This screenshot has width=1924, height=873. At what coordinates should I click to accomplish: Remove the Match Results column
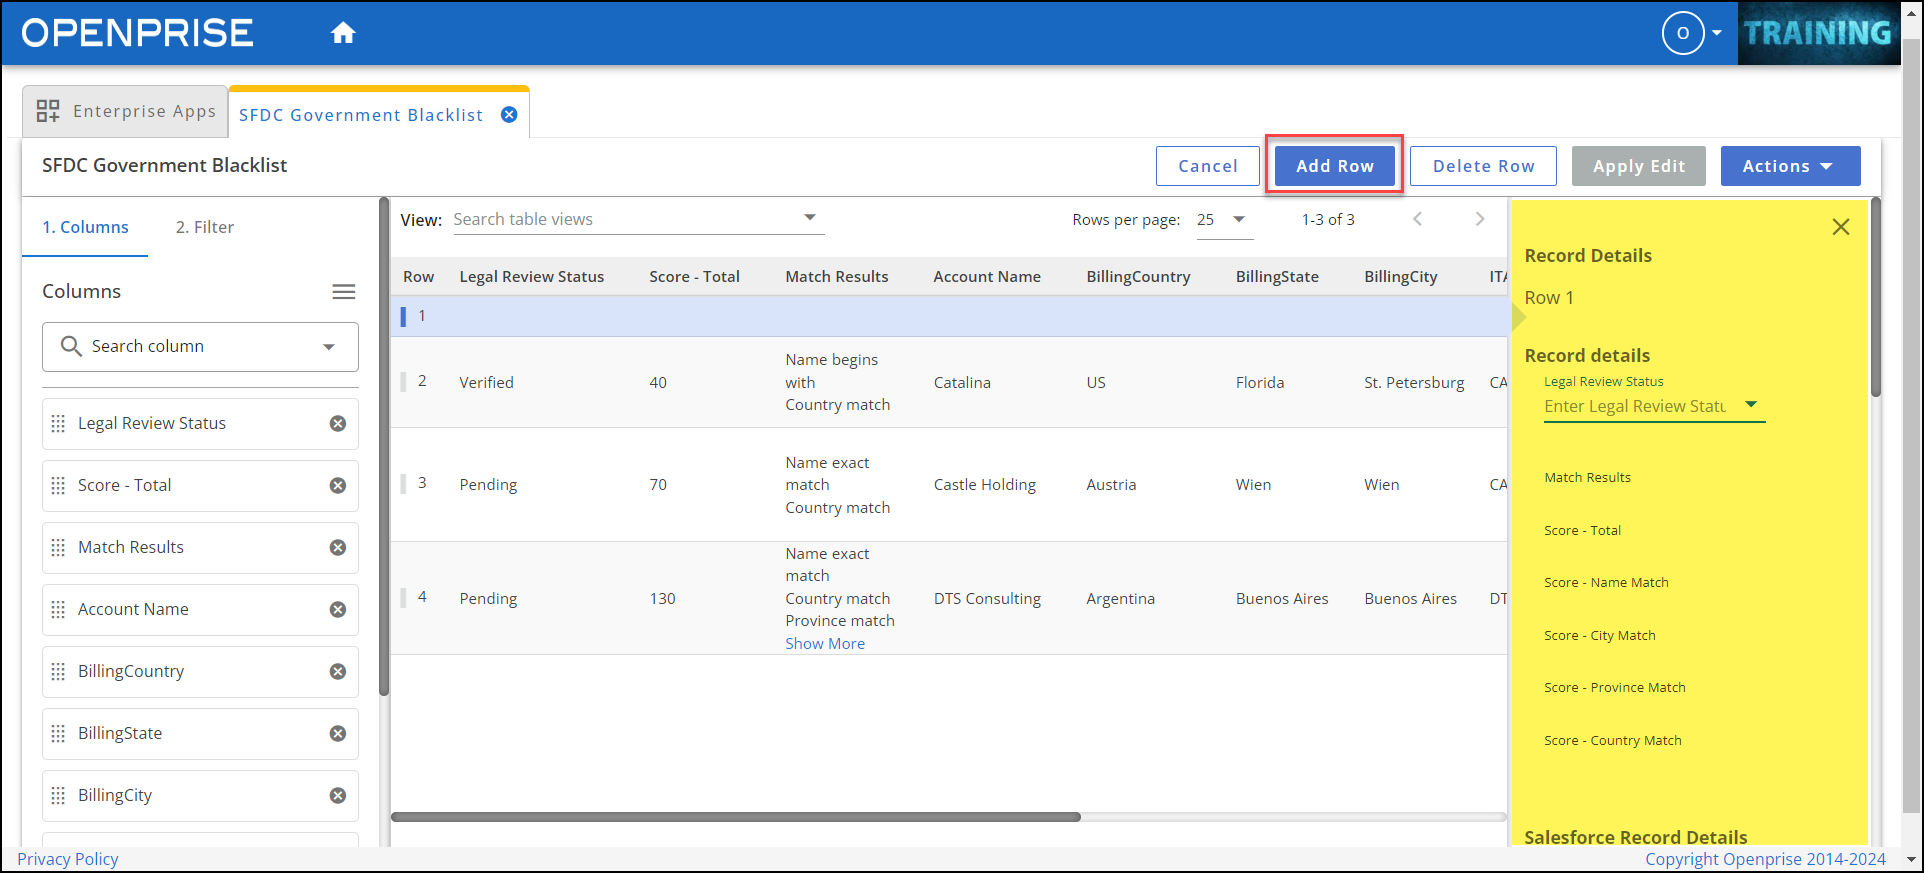pyautogui.click(x=338, y=548)
